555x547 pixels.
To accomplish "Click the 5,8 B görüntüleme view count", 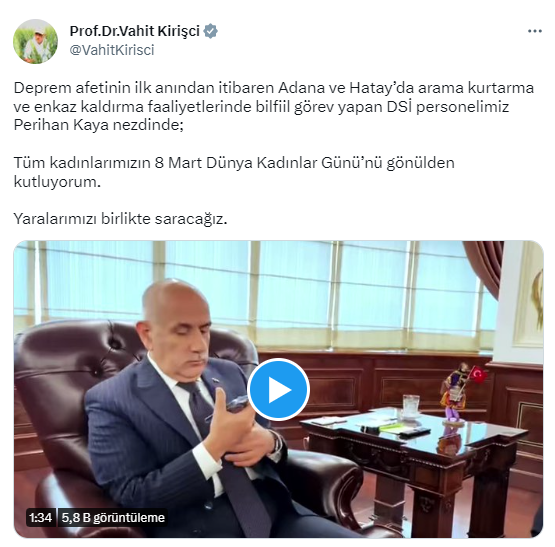I will coord(113,518).
